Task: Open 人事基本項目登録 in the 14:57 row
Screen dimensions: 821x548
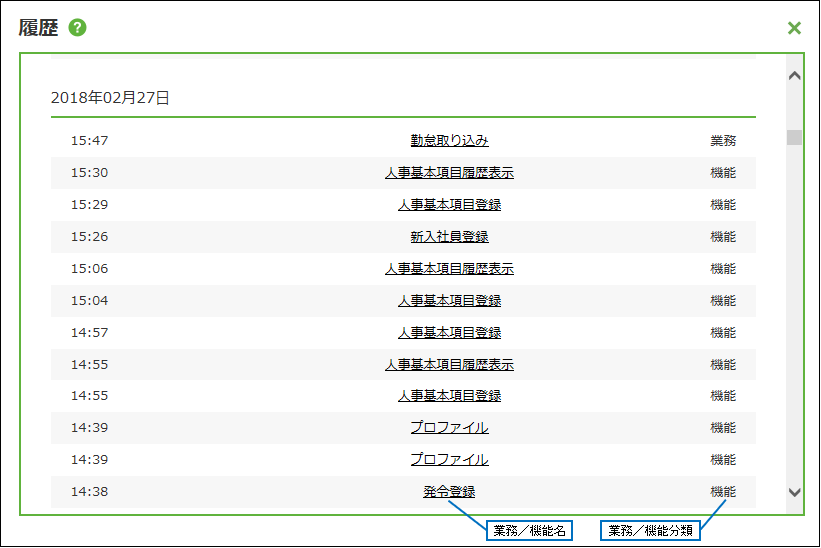Action: coord(449,332)
